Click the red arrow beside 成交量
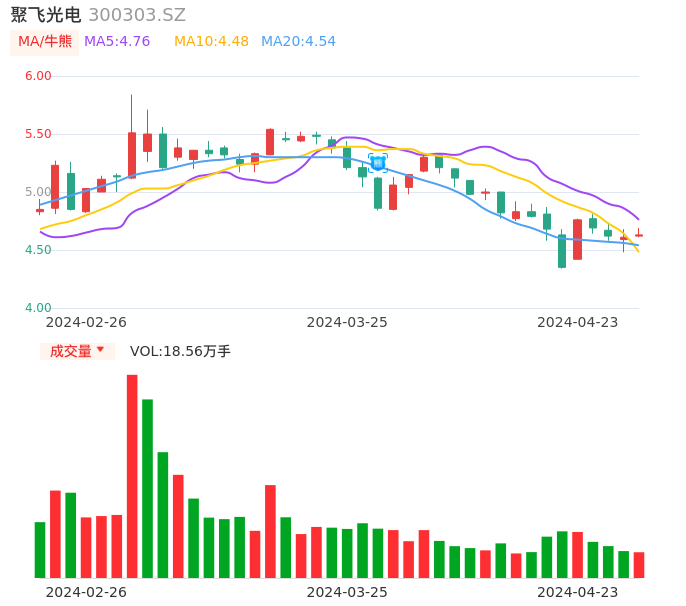Viewport: 686px width, 606px height. [100, 350]
